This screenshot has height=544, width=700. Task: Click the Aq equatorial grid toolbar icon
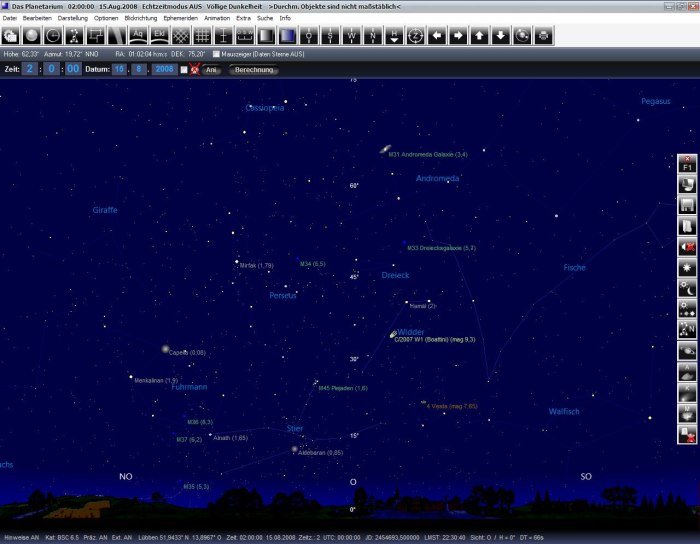click(x=139, y=36)
